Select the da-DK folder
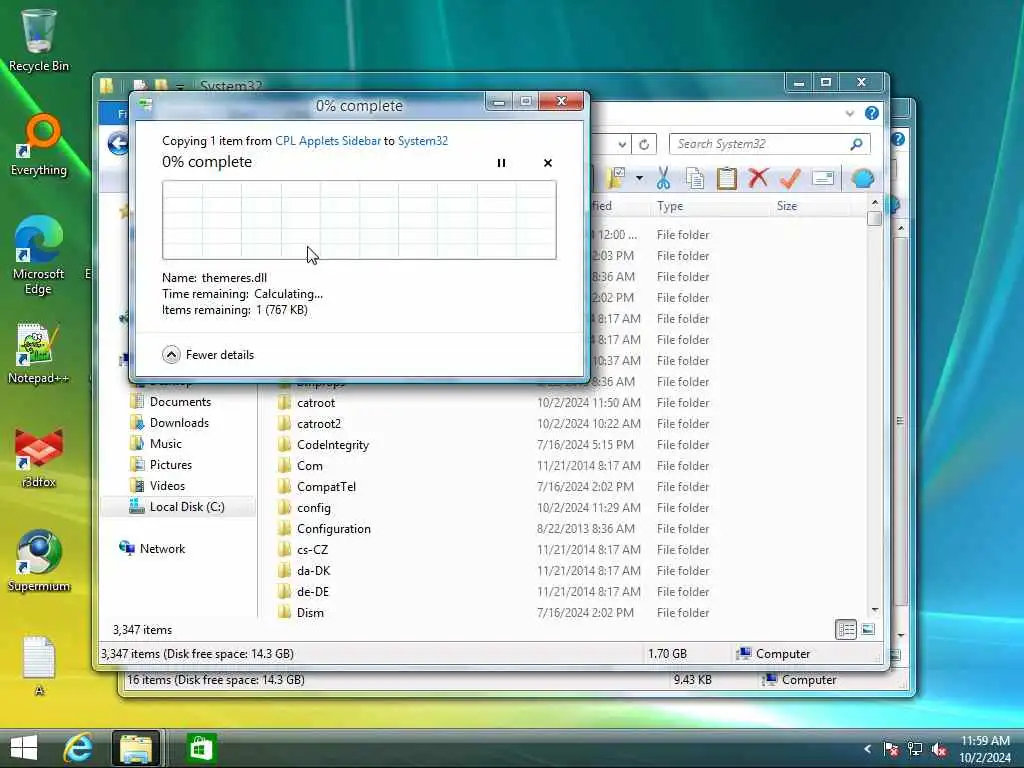The image size is (1024, 768). (x=313, y=570)
